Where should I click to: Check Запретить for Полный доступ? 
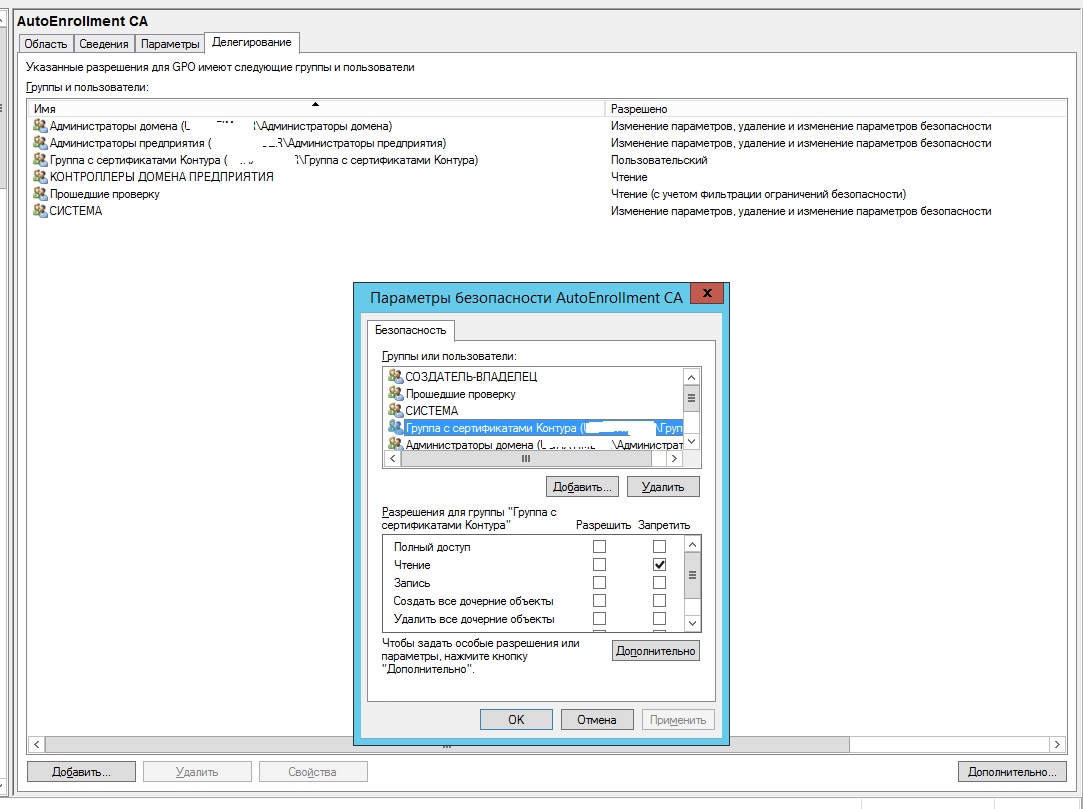click(x=660, y=546)
